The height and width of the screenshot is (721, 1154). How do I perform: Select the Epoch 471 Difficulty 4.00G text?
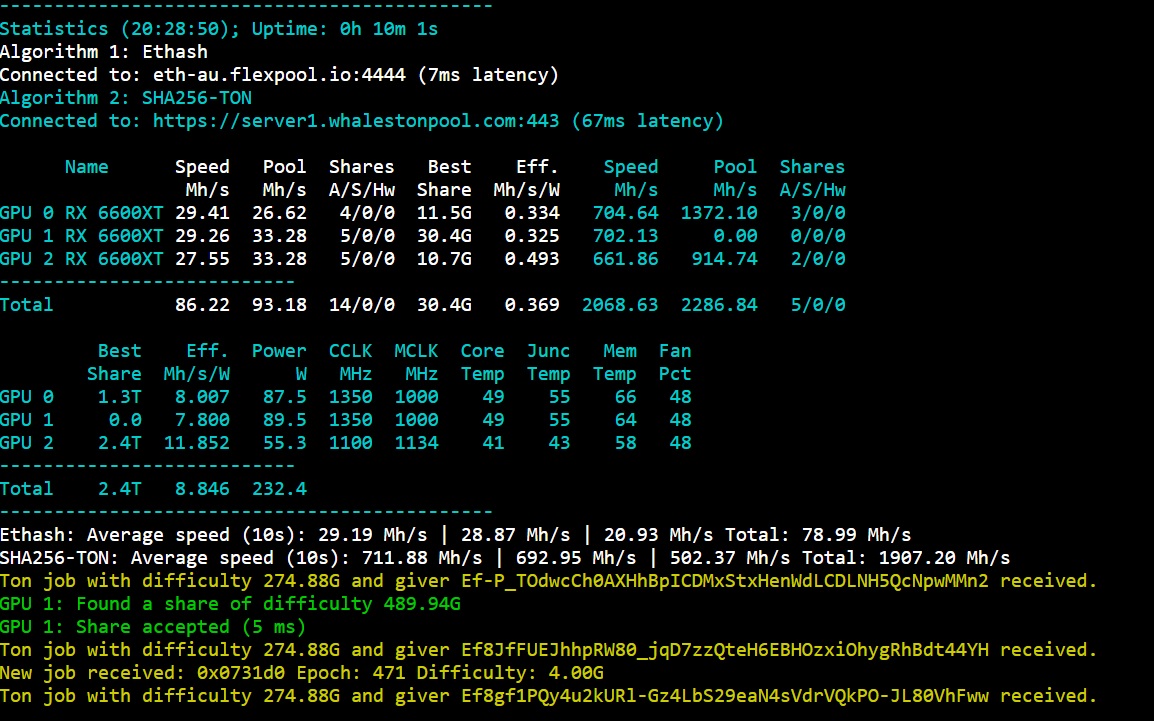pos(450,672)
